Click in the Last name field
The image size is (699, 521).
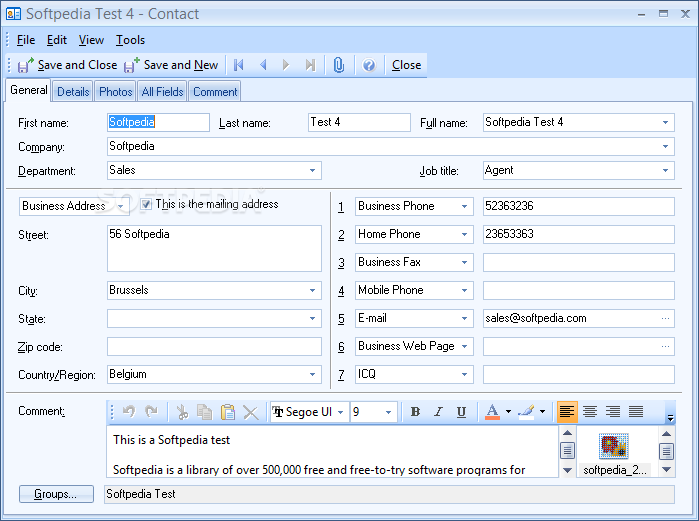[x=359, y=123]
